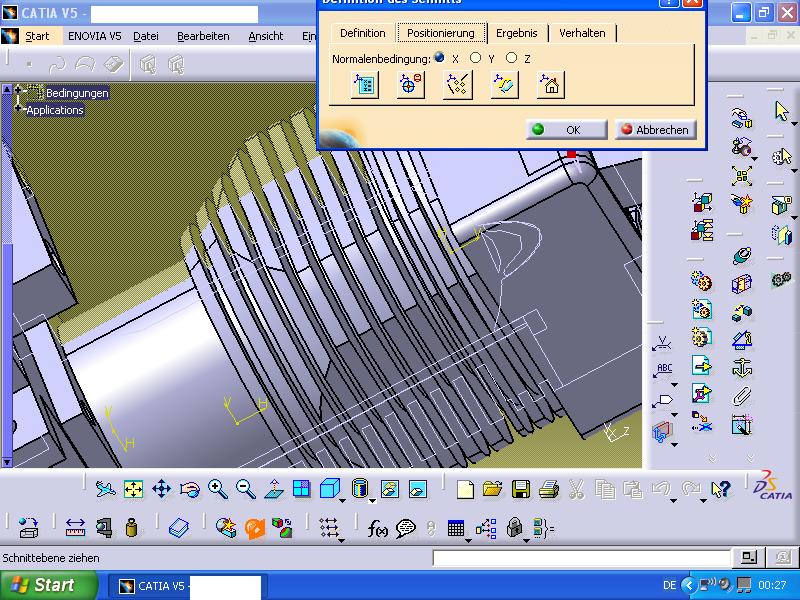The width and height of the screenshot is (800, 600).
Task: Choose positioning by 2/3 selections icon
Action: click(x=458, y=85)
